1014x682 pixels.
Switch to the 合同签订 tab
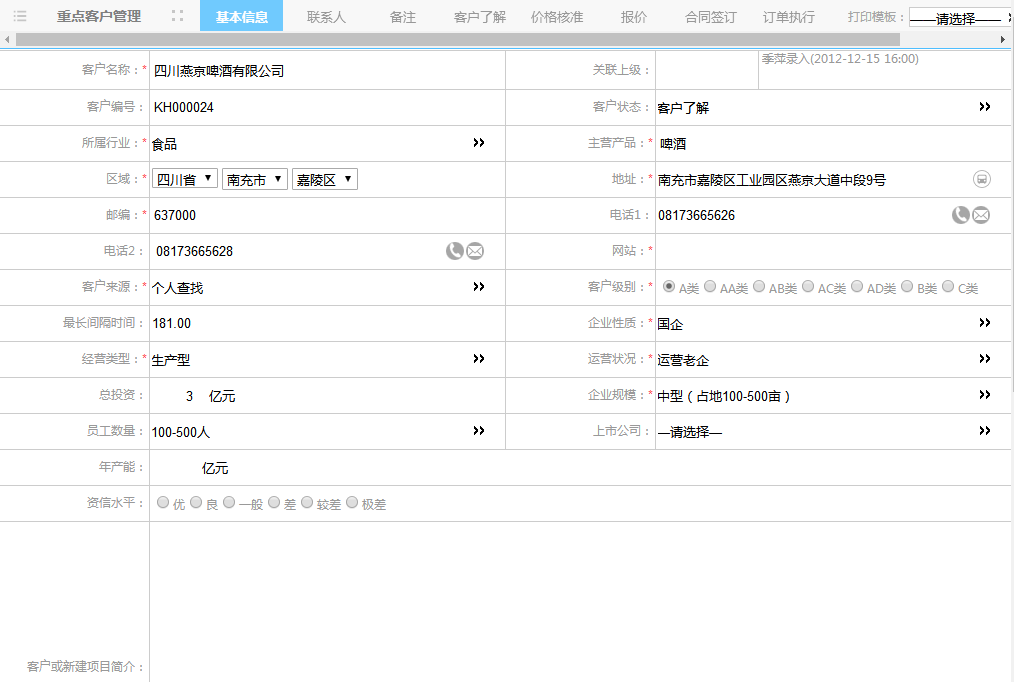tap(711, 17)
